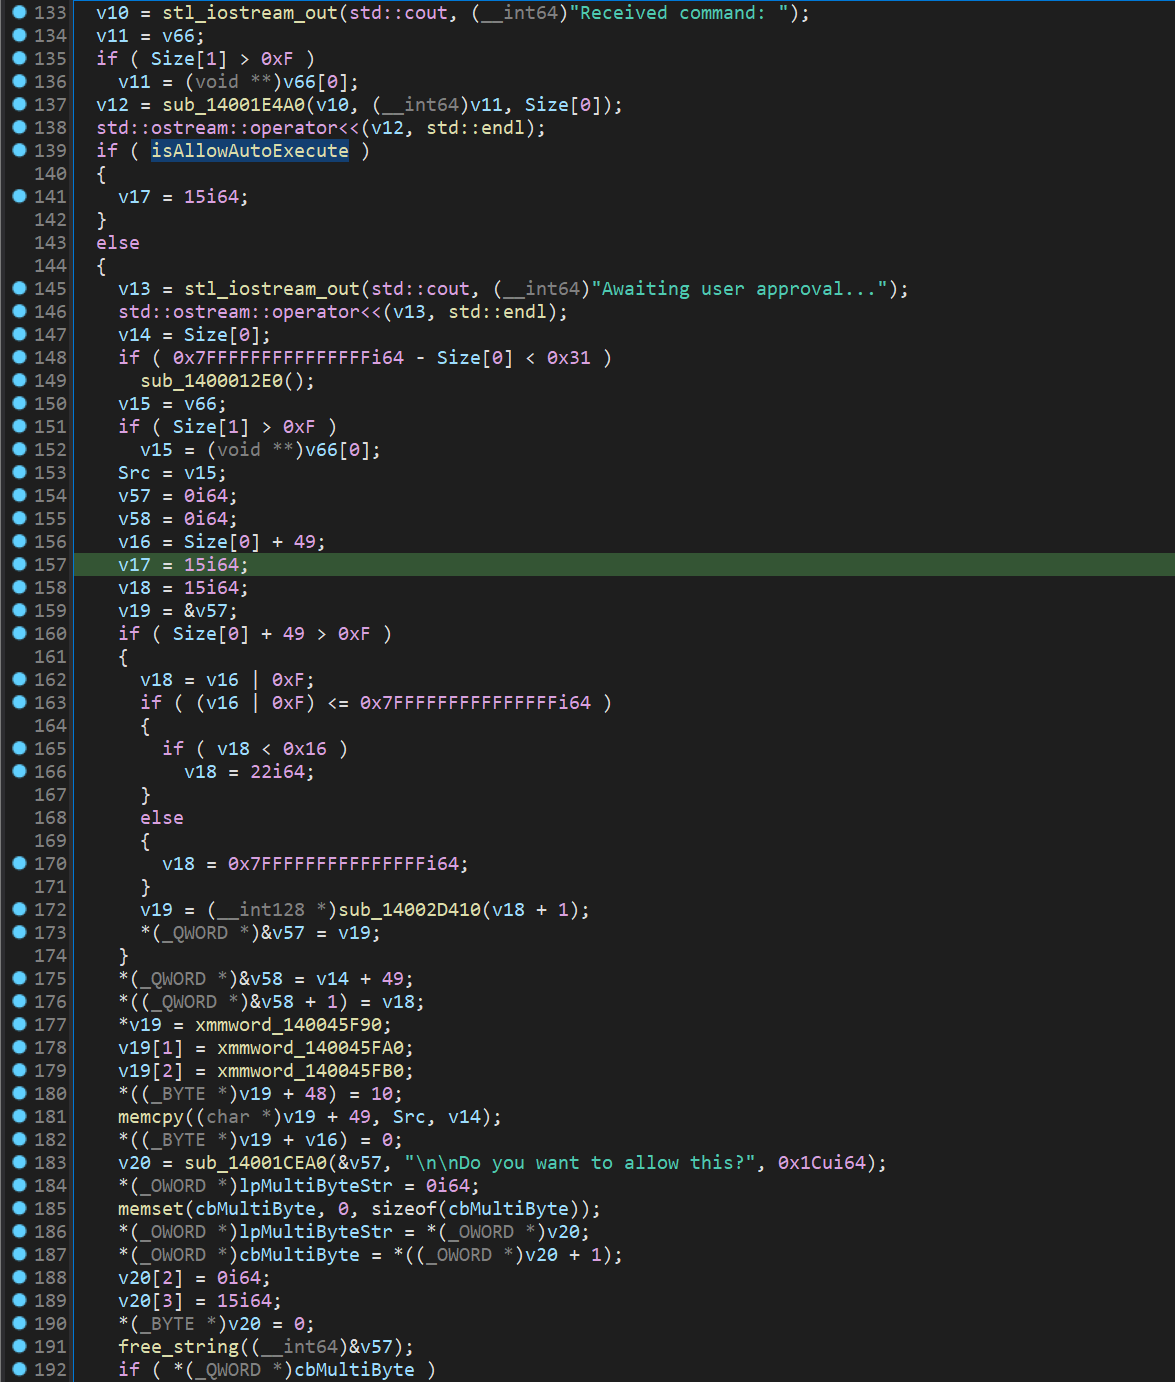Click the blue dot beside line 177

[x=19, y=1024]
